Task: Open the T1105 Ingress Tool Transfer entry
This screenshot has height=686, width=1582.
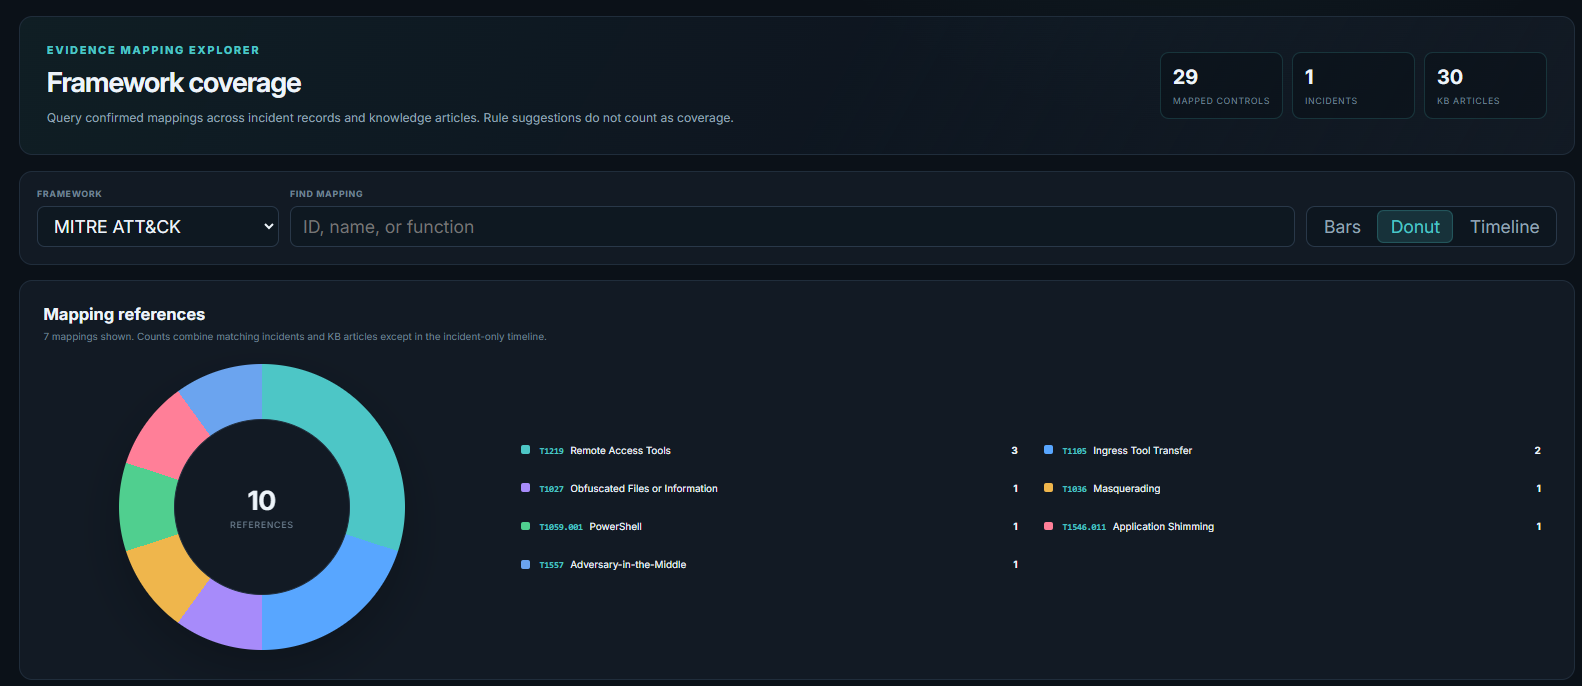Action: (1292, 451)
